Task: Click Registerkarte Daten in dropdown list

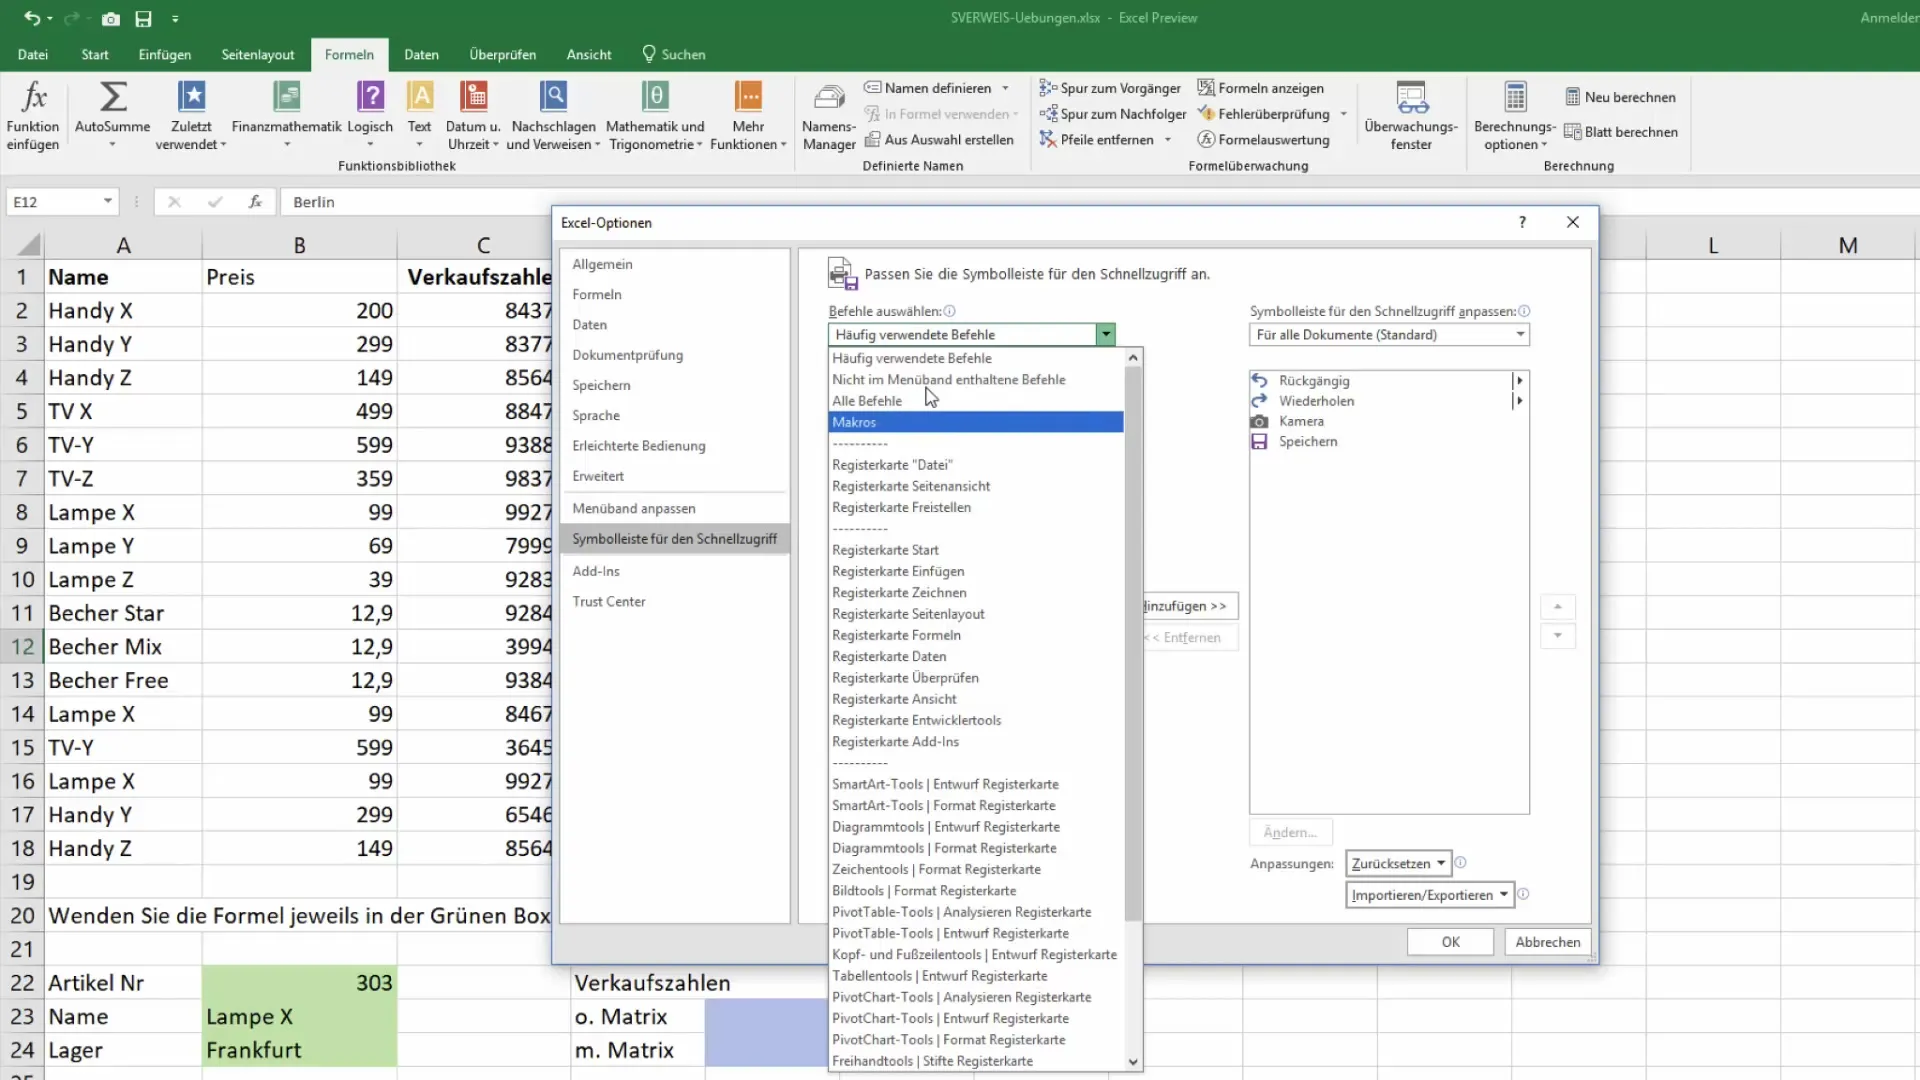Action: pos(891,657)
